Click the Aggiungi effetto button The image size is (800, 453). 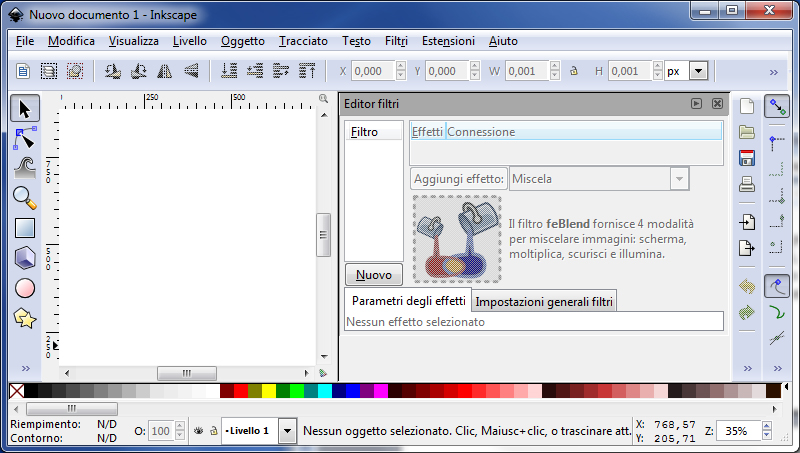[x=458, y=179]
